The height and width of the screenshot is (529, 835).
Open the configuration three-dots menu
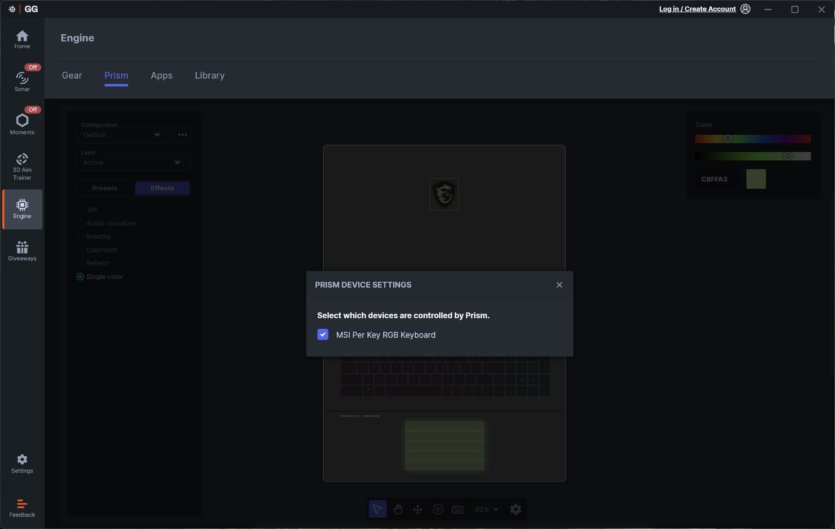(183, 135)
